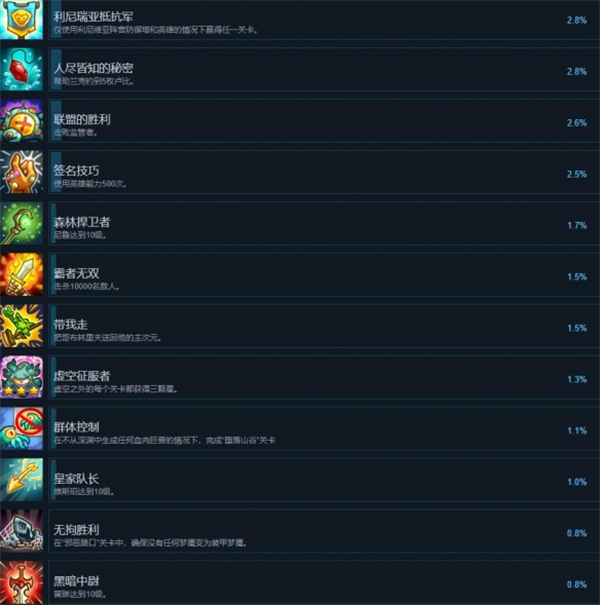
Task: Click the 无拘胜利 armored nightmare icon
Action: pos(22,531)
